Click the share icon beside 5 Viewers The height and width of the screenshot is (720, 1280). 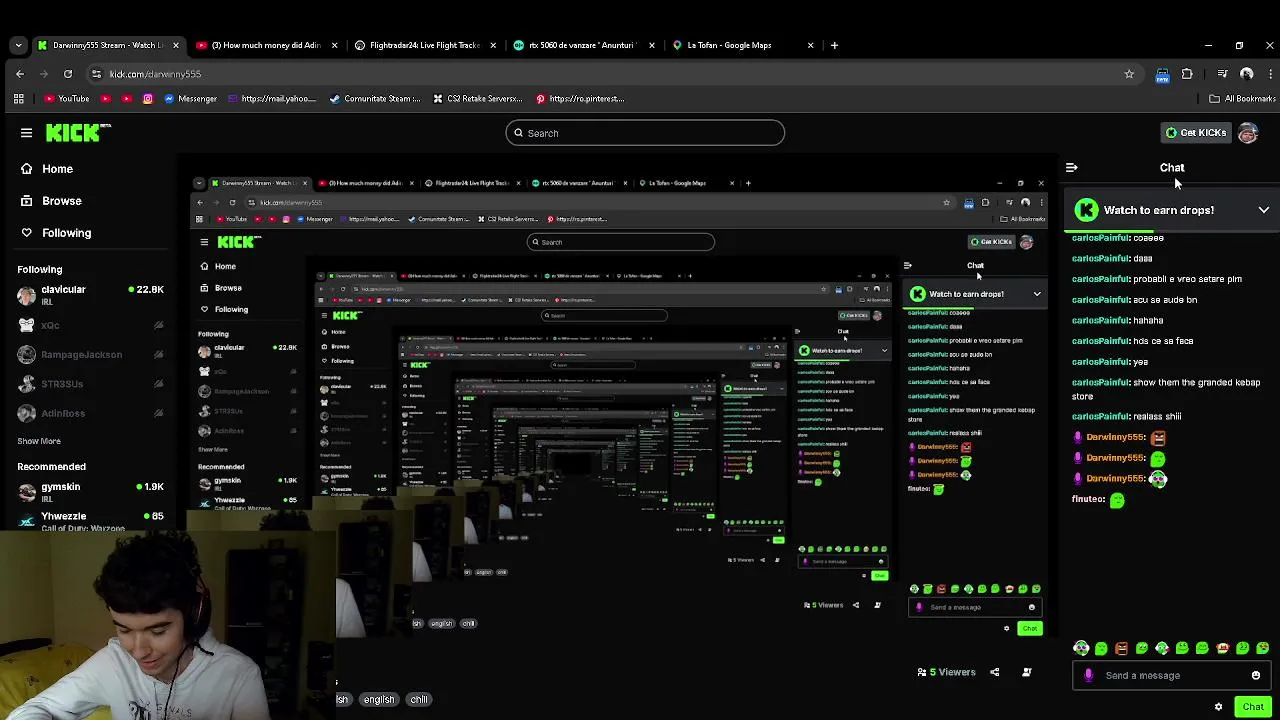pos(994,672)
